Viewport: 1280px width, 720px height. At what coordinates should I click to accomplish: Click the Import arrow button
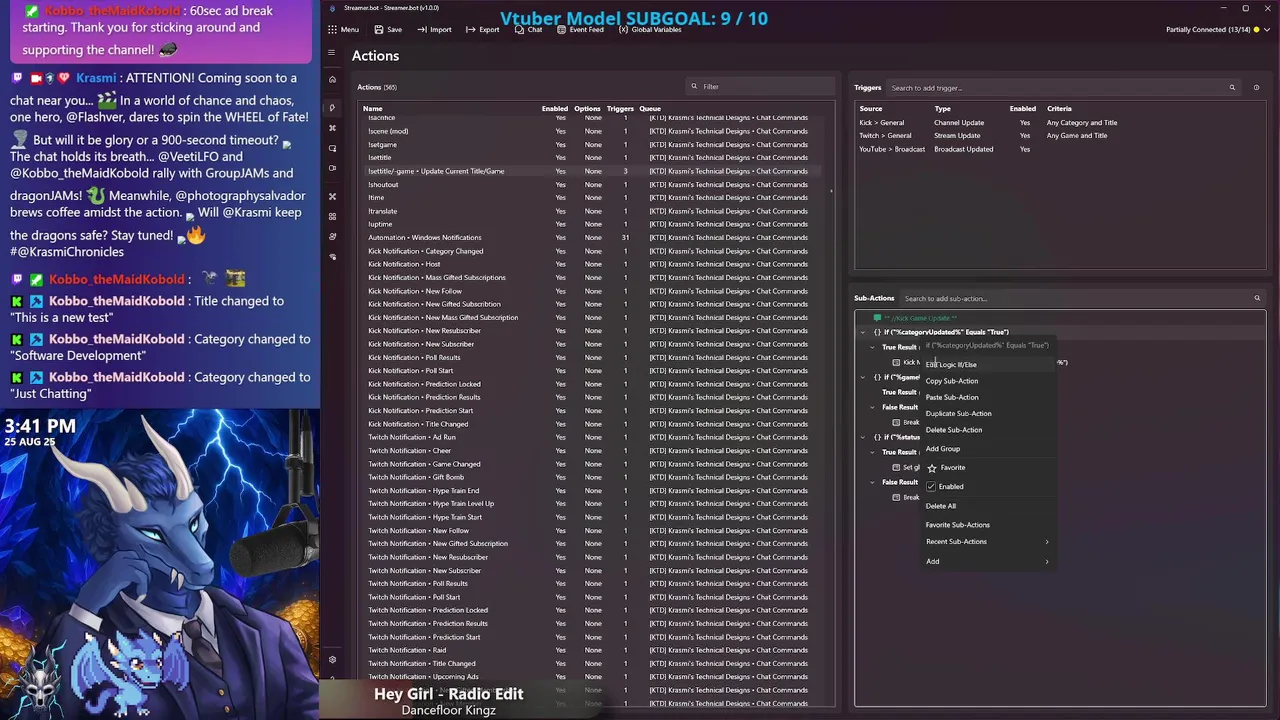(434, 30)
